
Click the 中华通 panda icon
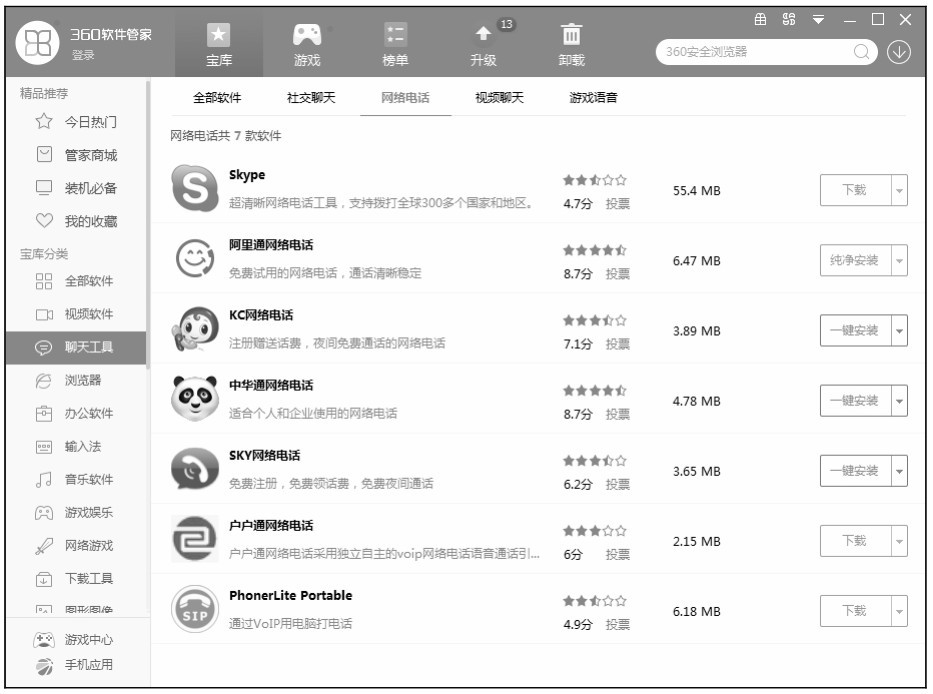pos(195,399)
